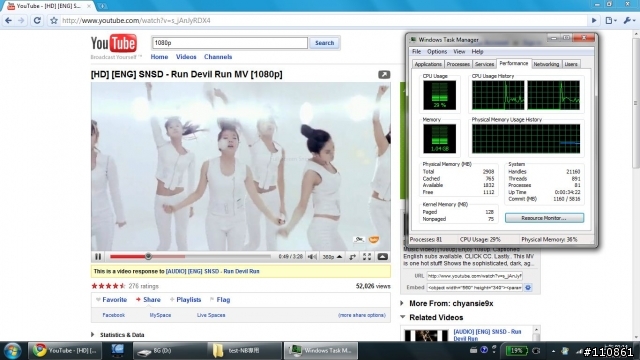The height and width of the screenshot is (360, 640).
Task: Click the YouTube Search button
Action: tap(324, 43)
